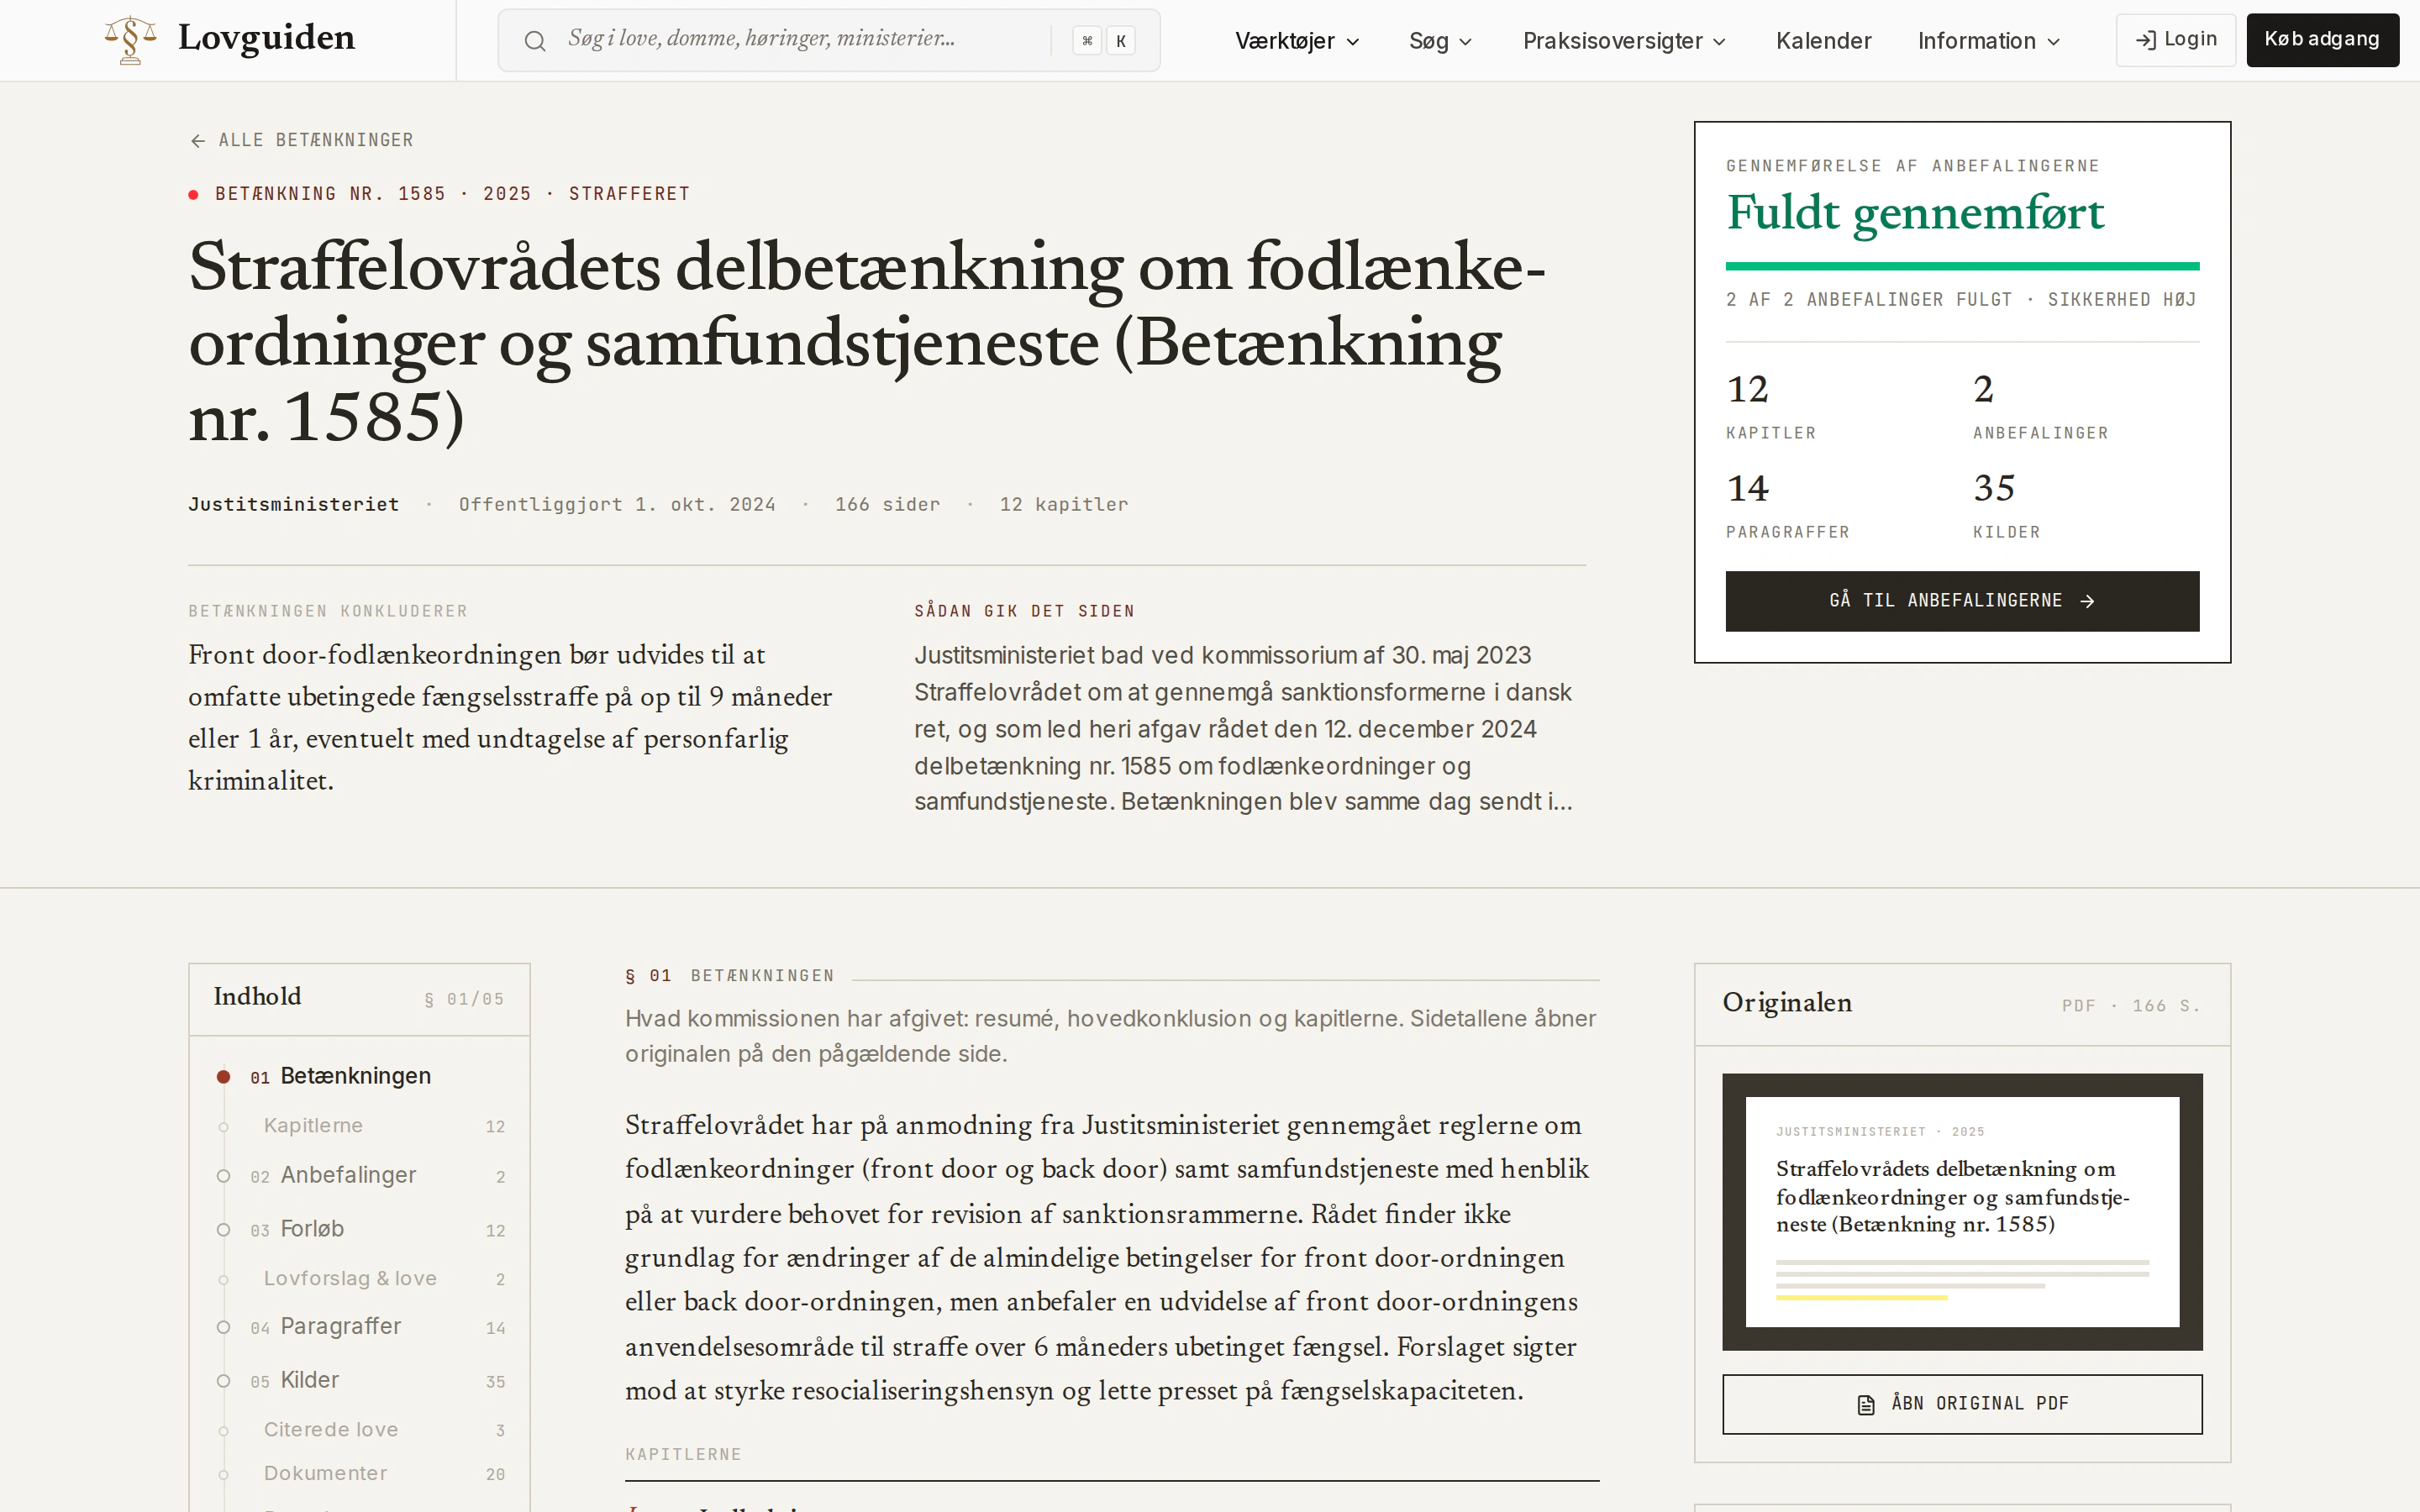
Task: Click the Køb adgang button
Action: point(2322,40)
